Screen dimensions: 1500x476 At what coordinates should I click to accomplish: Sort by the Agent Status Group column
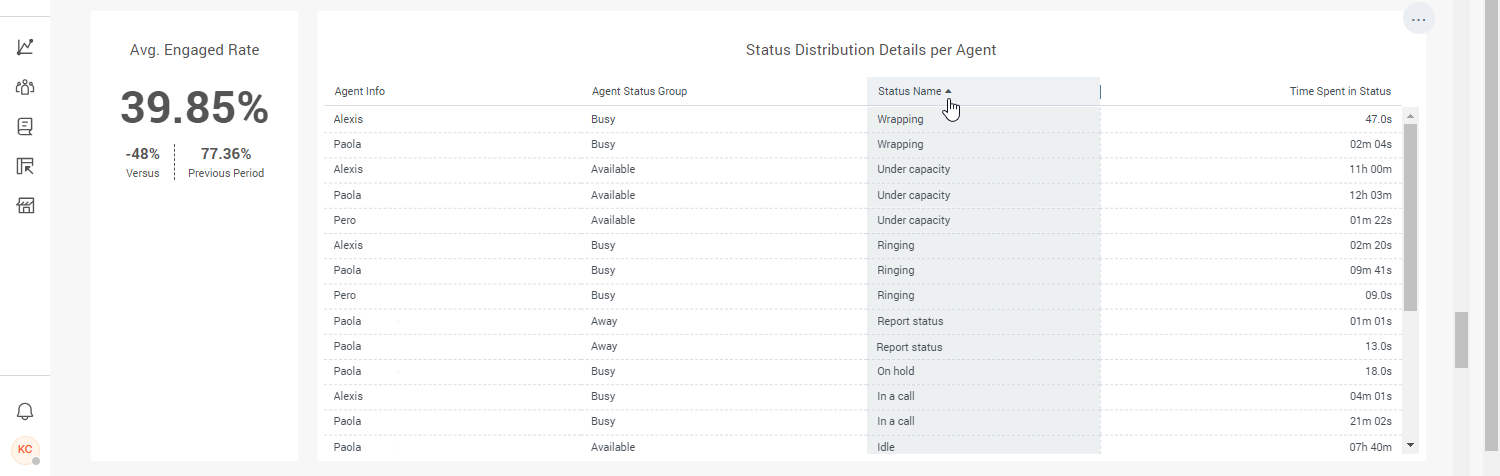[639, 91]
